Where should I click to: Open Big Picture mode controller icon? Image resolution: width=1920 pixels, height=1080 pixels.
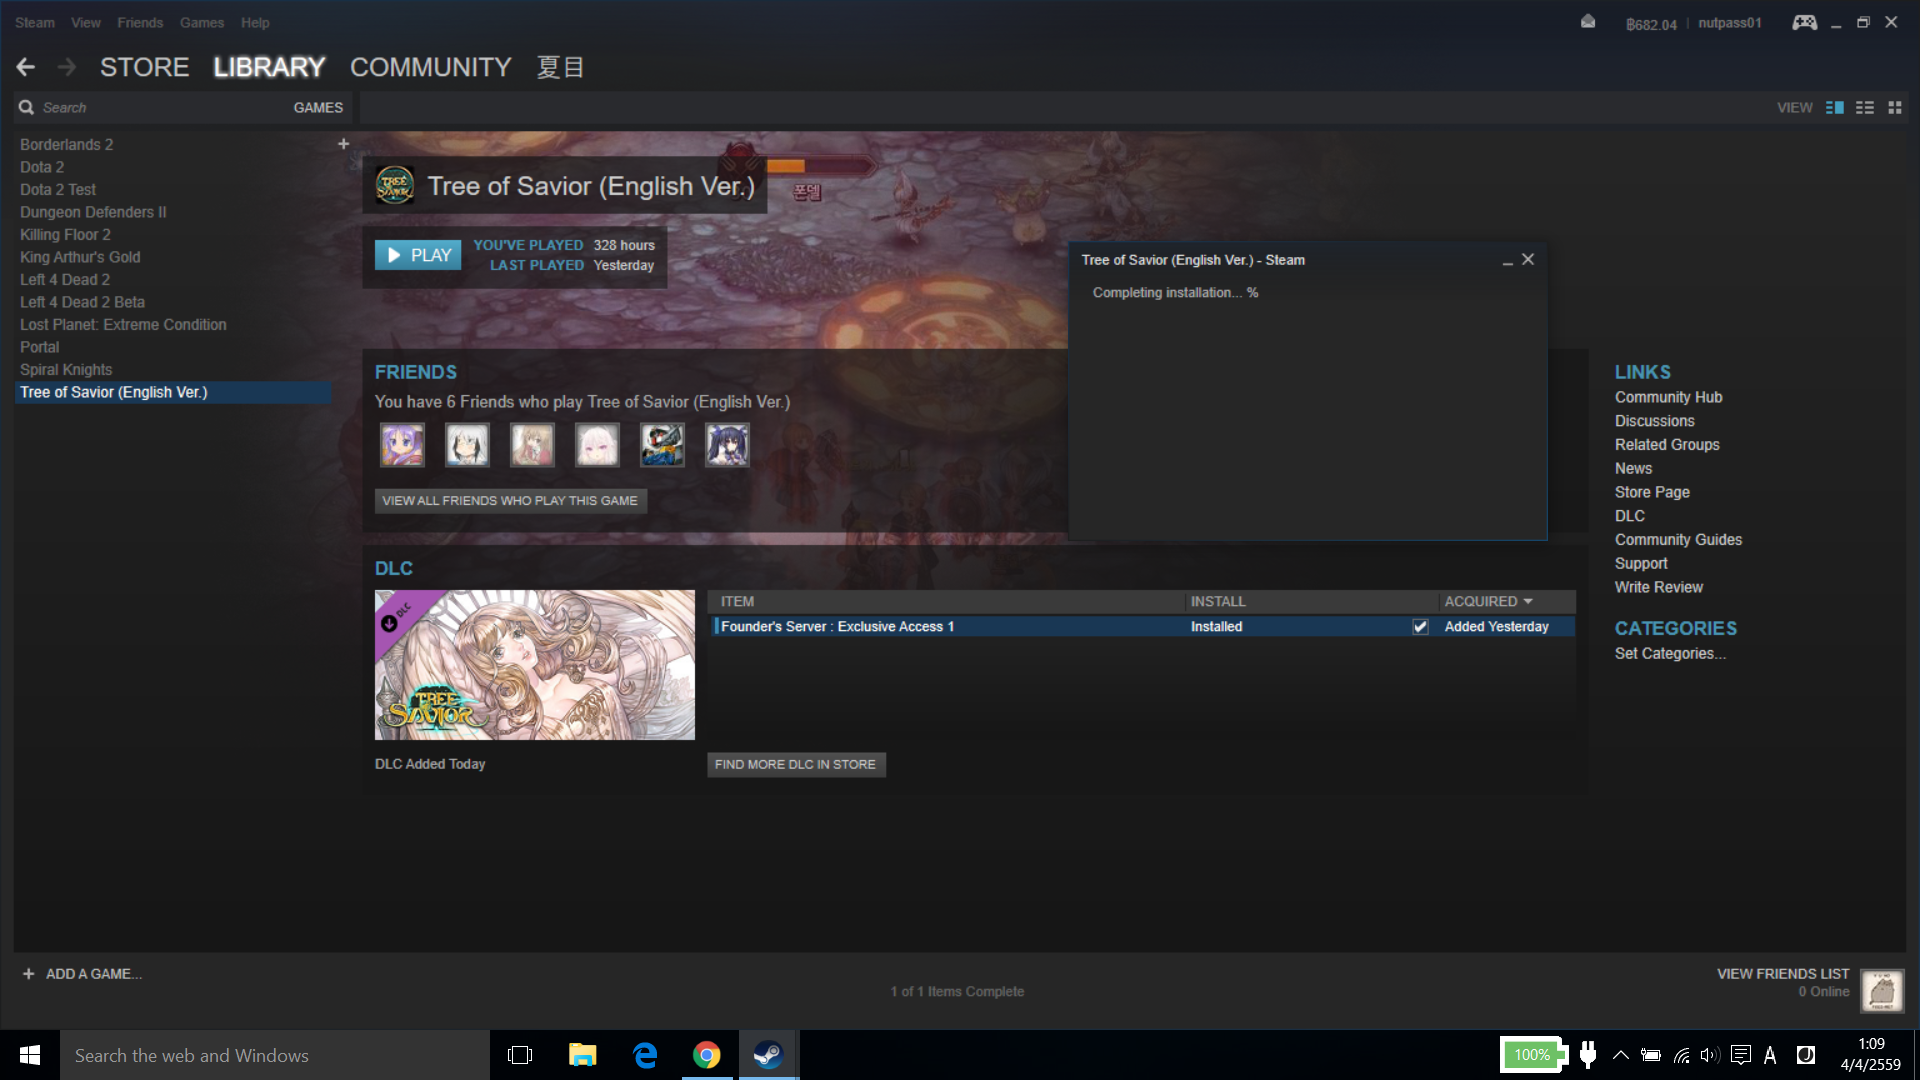click(x=1804, y=22)
